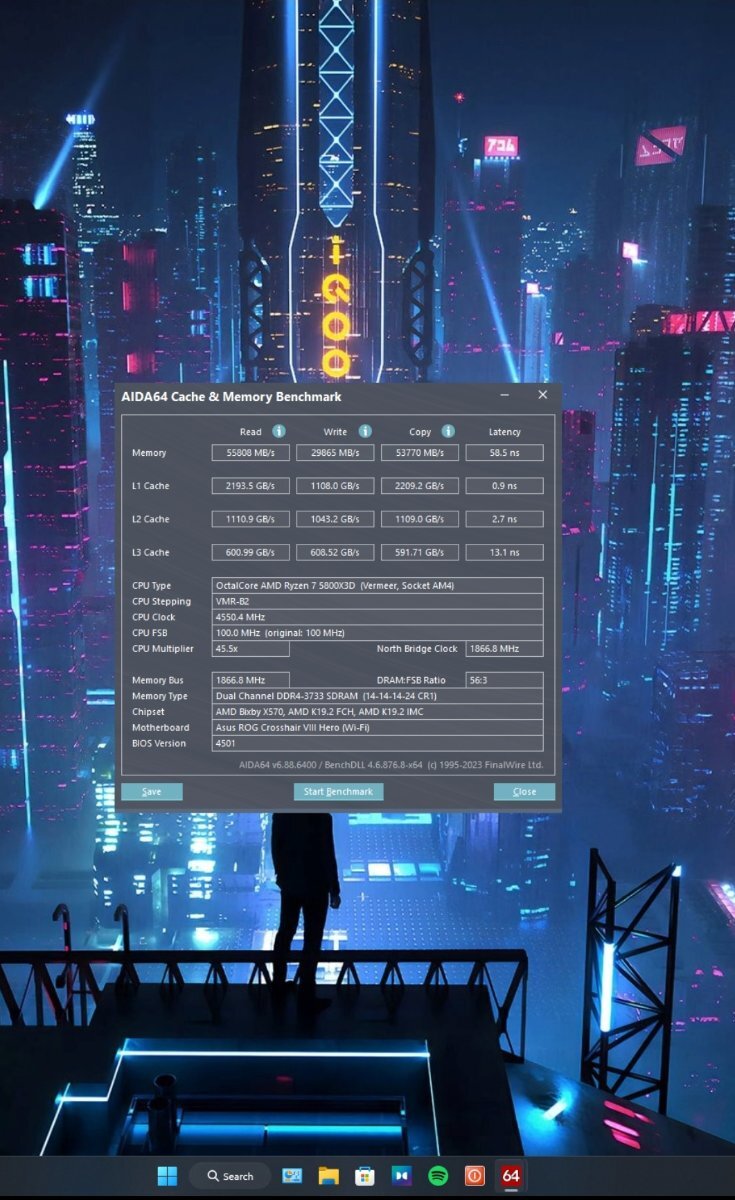Click the CPU Stepping value VMR-B2
The width and height of the screenshot is (735, 1200).
(378, 601)
